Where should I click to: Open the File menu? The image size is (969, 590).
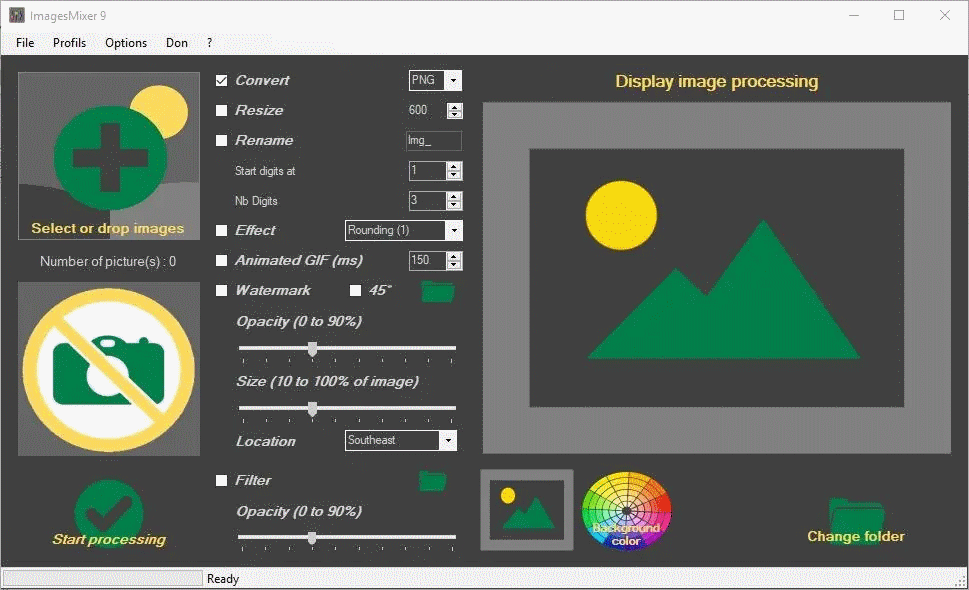(25, 43)
